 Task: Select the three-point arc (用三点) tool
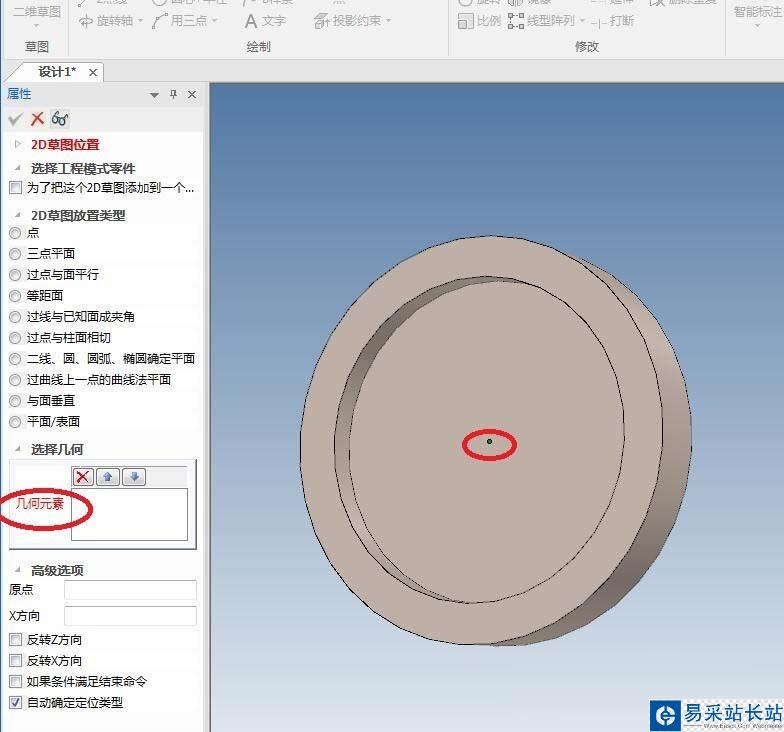click(180, 21)
